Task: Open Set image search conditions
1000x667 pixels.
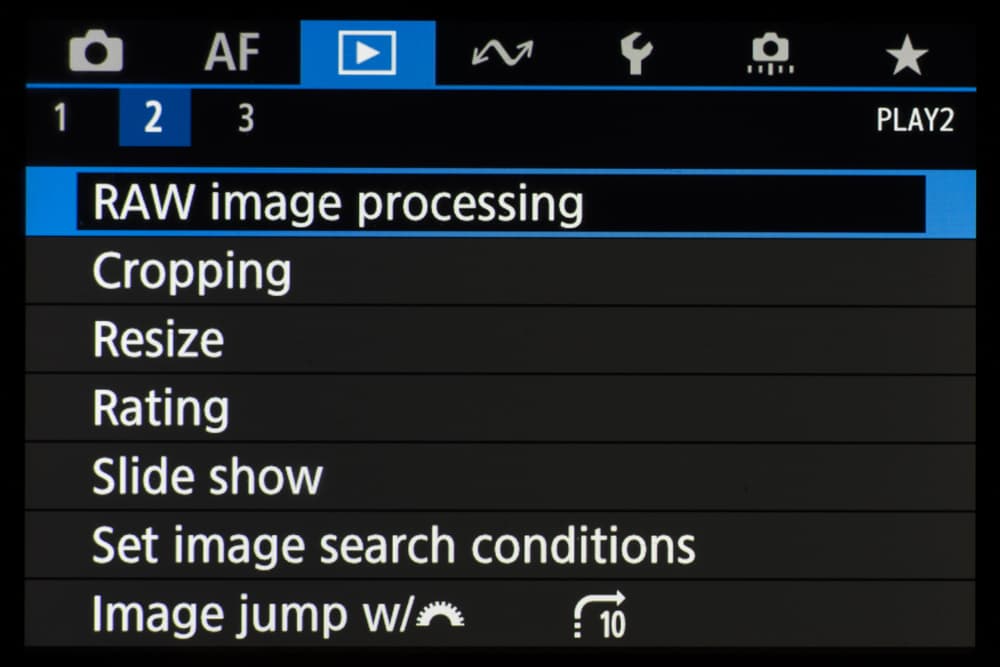Action: (x=500, y=545)
